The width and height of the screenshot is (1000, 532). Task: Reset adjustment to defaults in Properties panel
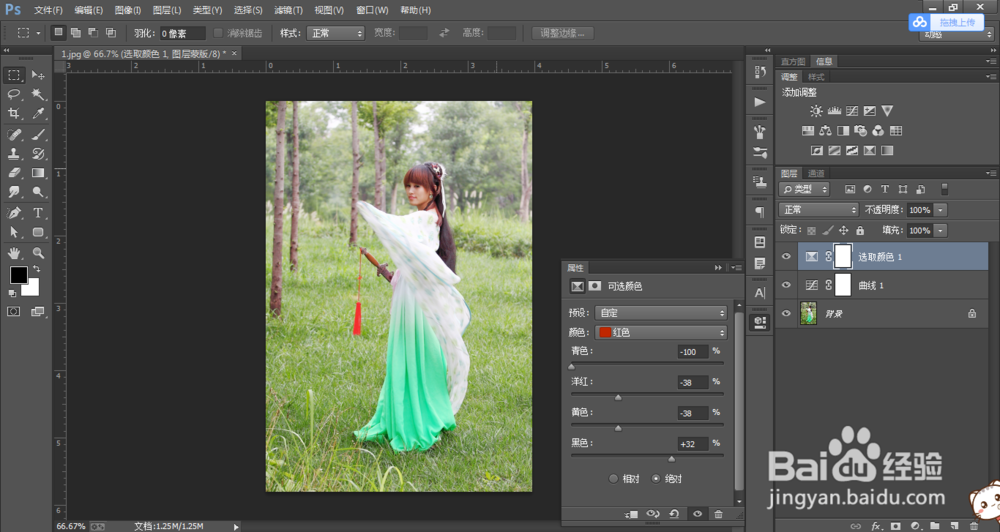tap(674, 514)
